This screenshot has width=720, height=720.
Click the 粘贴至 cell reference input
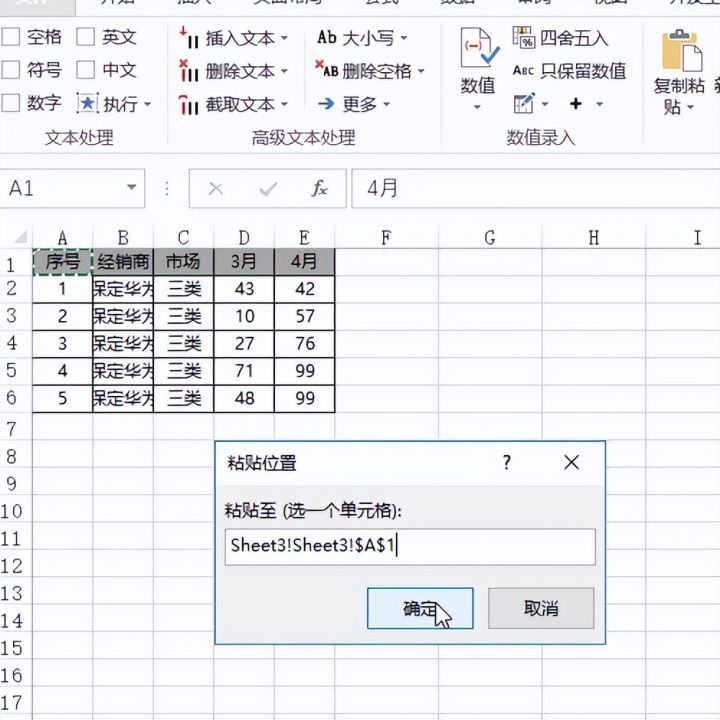[410, 546]
